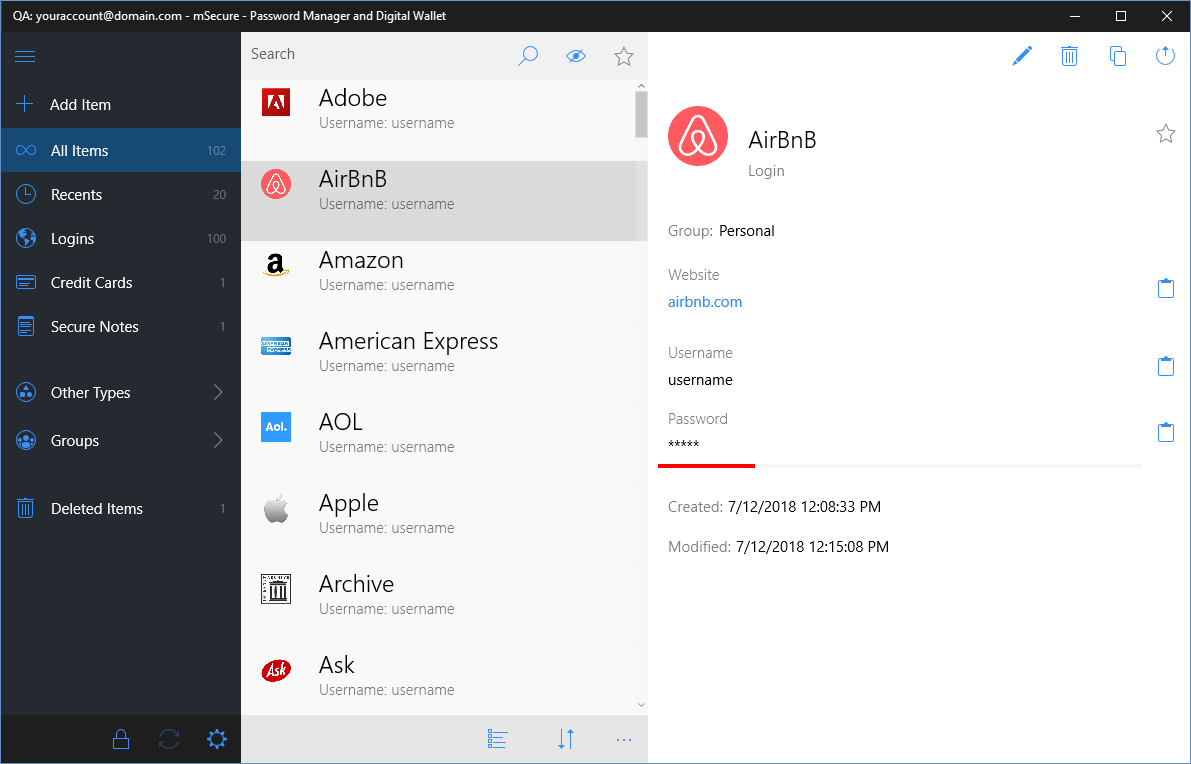Click the masked password value

684,445
